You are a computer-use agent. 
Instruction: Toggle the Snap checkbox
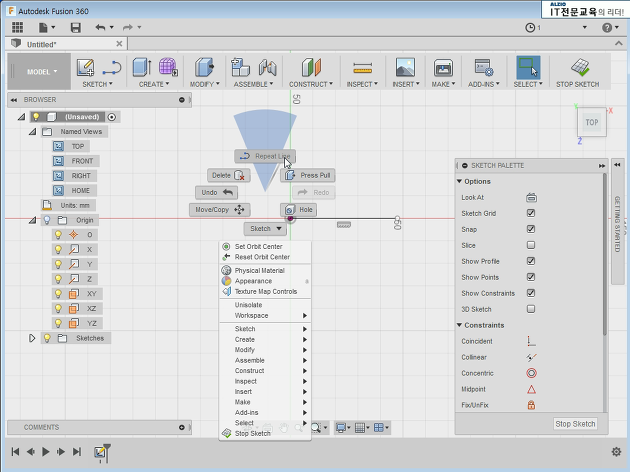tap(531, 229)
